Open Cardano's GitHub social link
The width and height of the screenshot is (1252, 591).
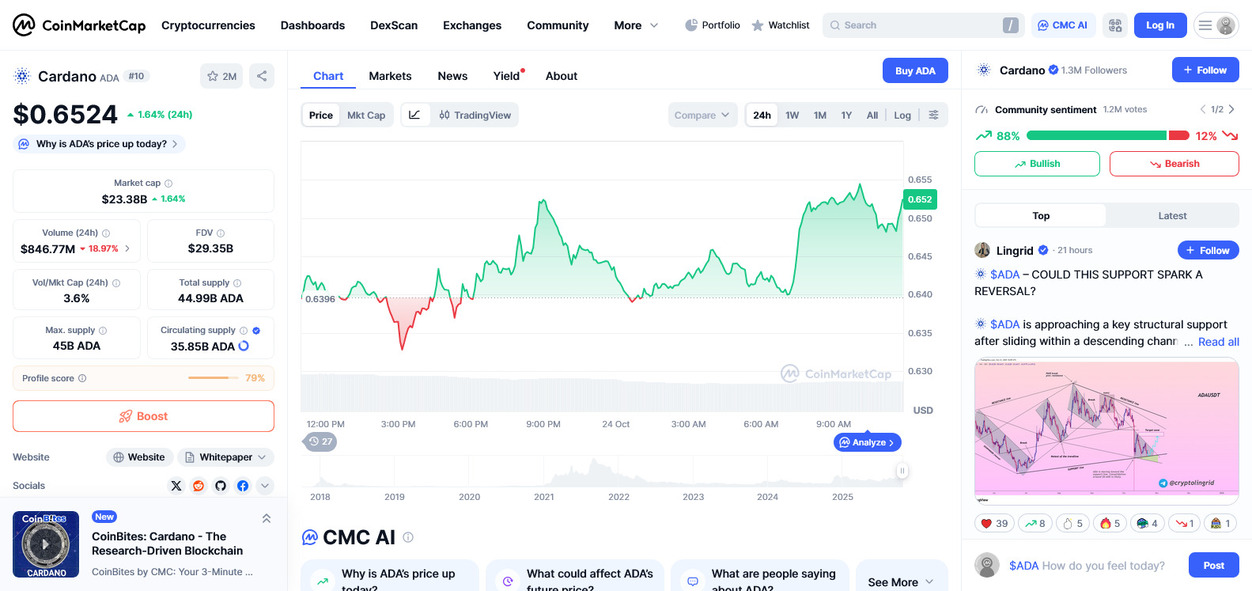221,486
